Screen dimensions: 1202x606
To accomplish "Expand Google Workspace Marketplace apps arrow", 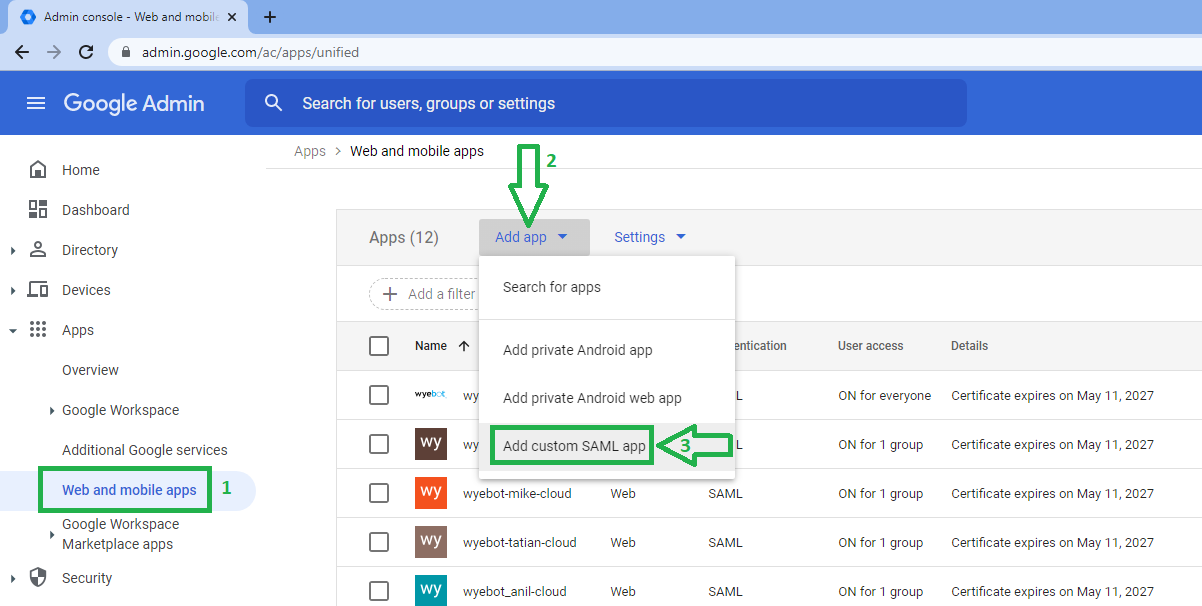I will [x=52, y=535].
